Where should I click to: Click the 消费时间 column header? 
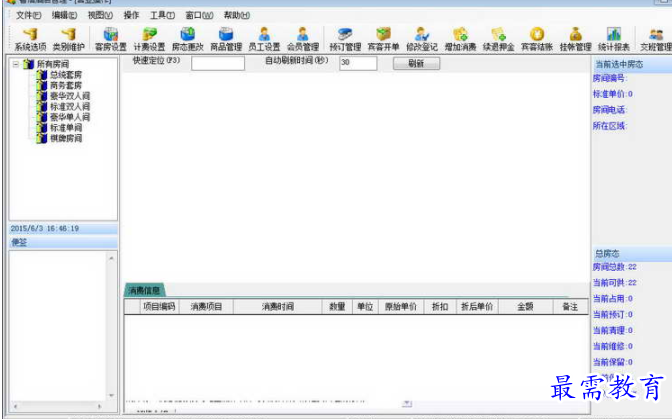tap(278, 307)
